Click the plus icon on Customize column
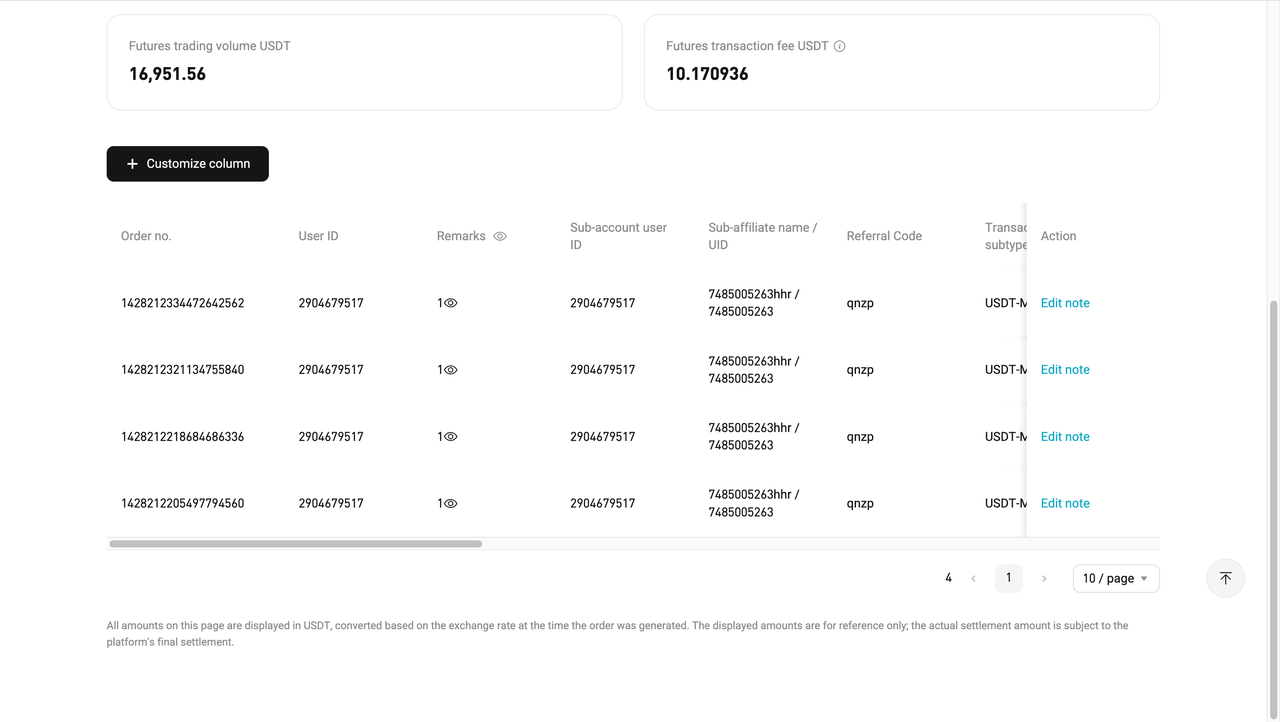Viewport: 1280px width, 722px height. pyautogui.click(x=133, y=163)
